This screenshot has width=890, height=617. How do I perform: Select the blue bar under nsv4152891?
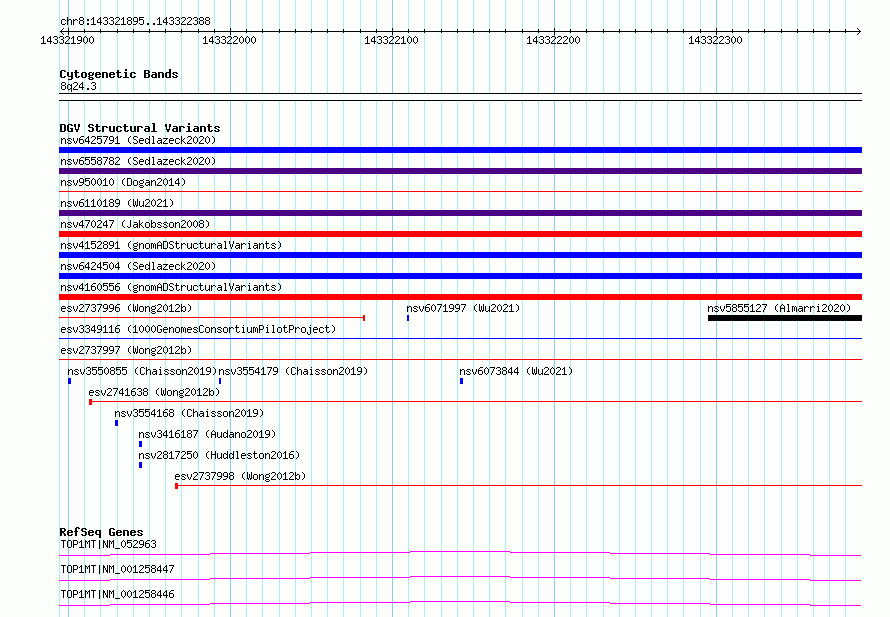(460, 255)
